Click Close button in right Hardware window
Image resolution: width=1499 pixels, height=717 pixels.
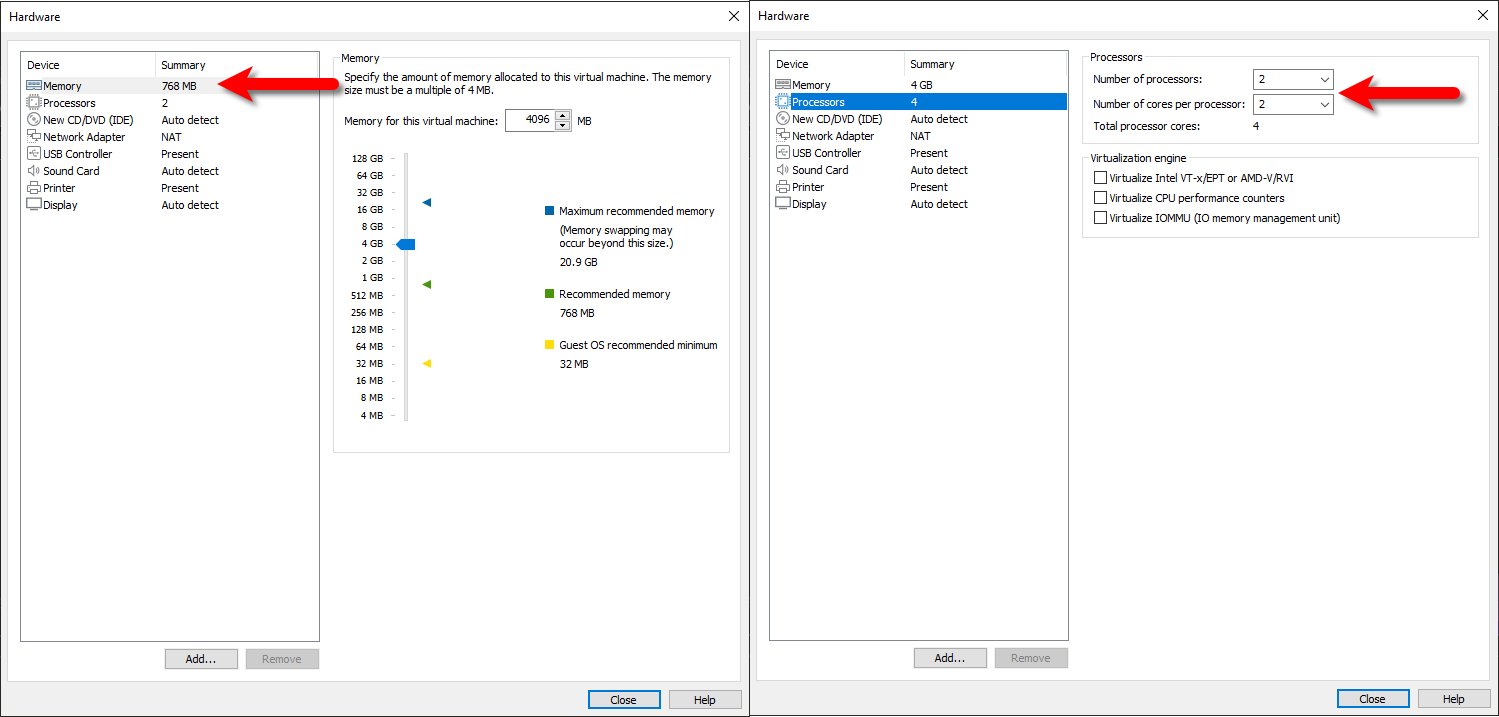click(x=1373, y=699)
